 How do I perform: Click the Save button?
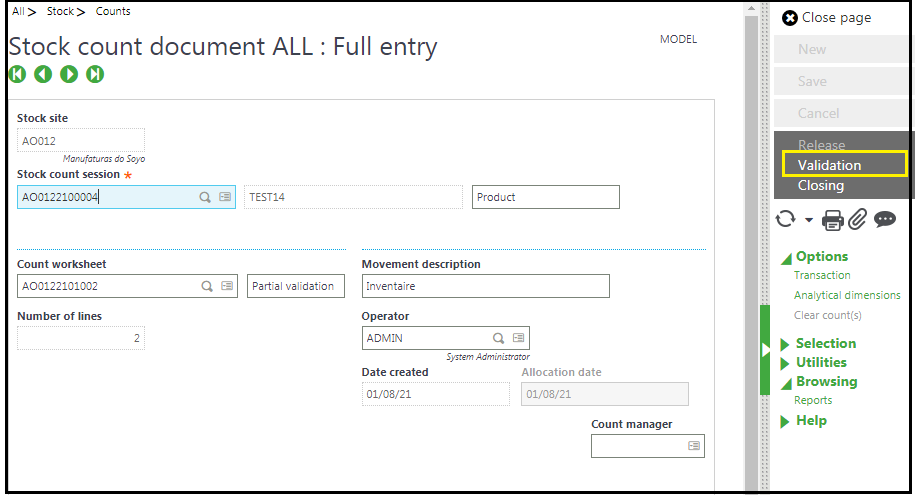tap(840, 81)
